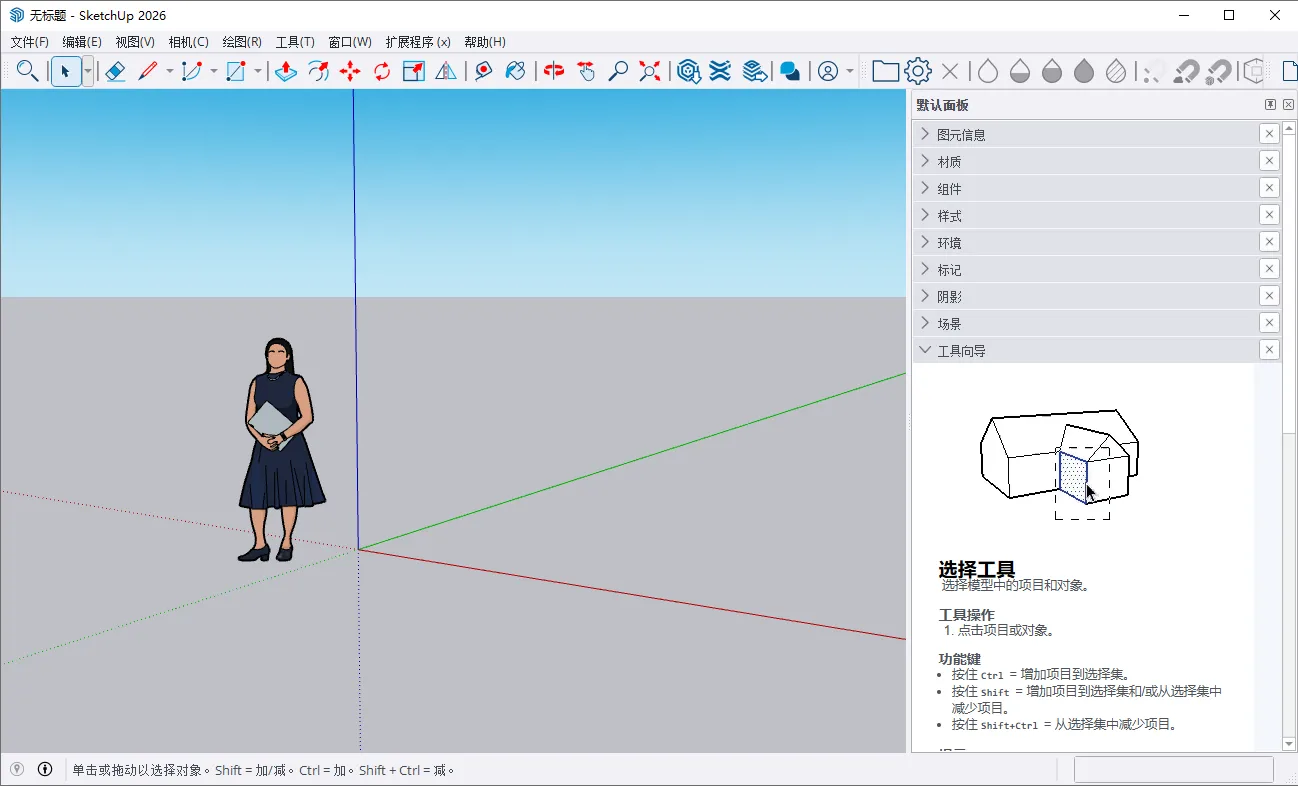Select the Eraser tool
1298x786 pixels.
pos(115,71)
